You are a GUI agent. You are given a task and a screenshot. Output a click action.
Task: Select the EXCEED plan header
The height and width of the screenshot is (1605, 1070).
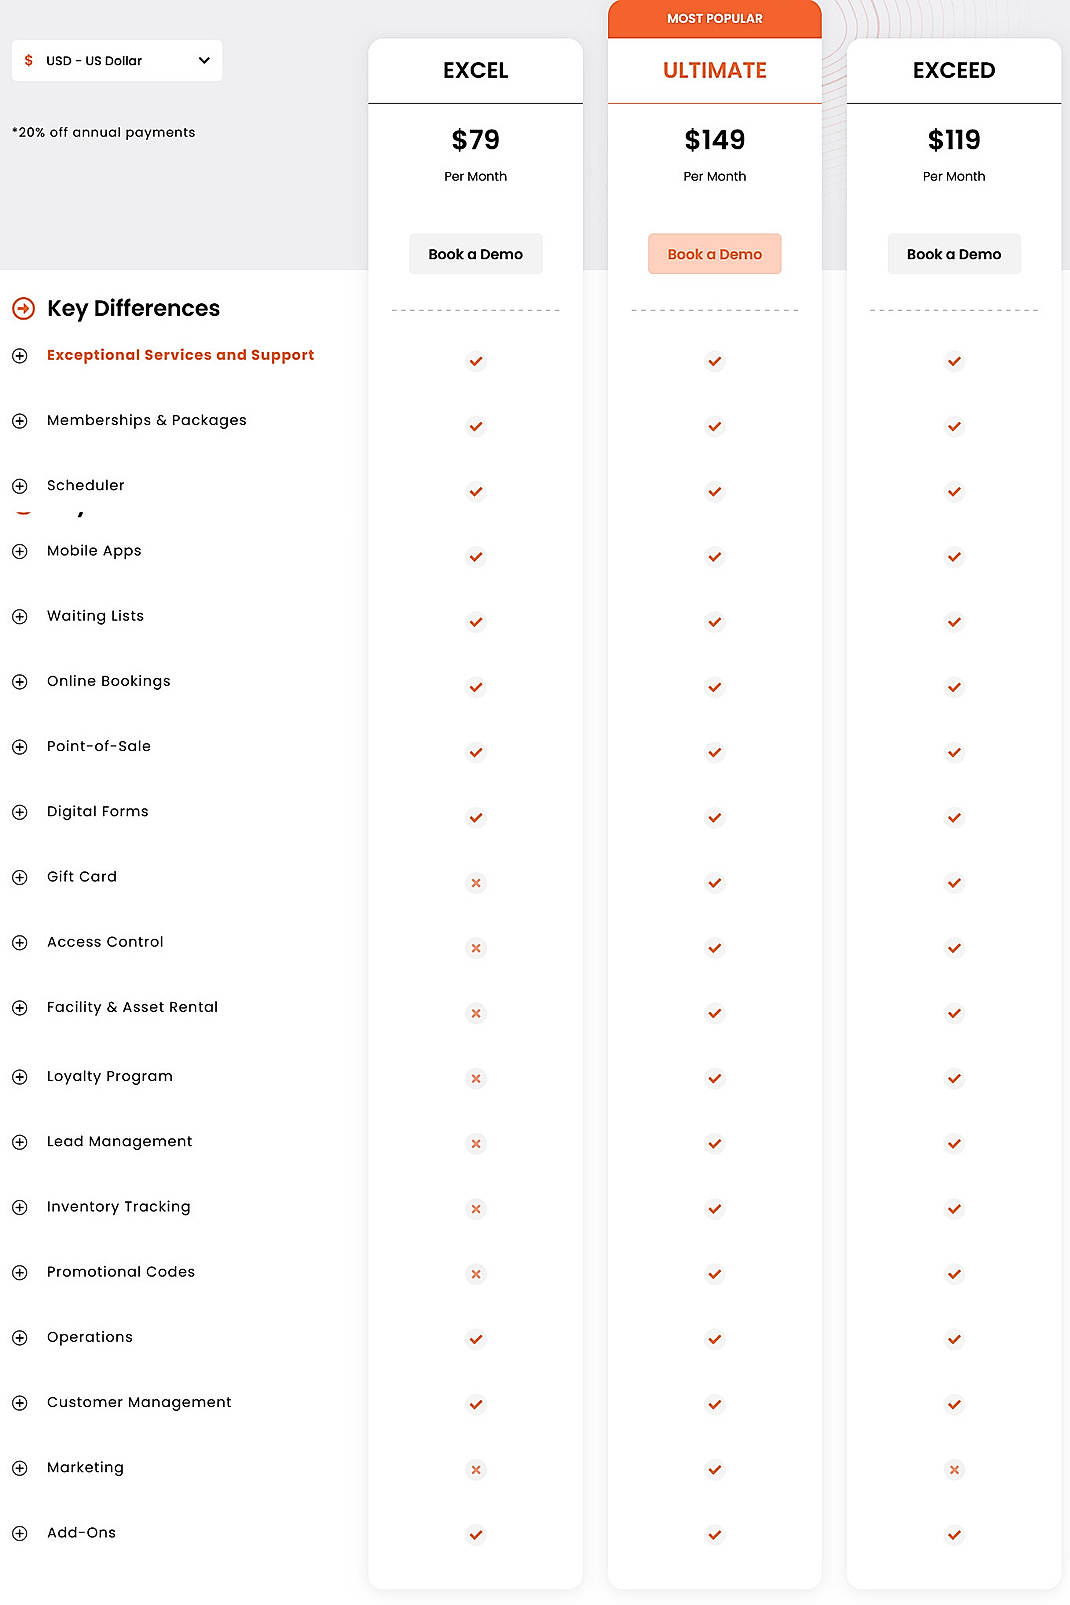point(953,70)
